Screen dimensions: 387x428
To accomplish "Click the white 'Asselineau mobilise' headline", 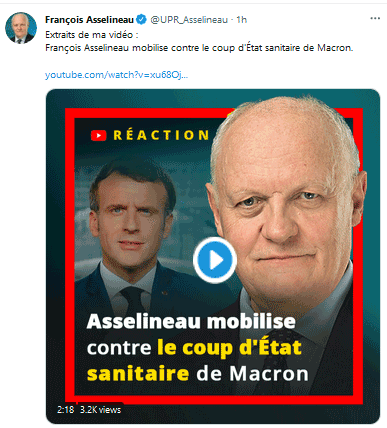I will (191, 321).
